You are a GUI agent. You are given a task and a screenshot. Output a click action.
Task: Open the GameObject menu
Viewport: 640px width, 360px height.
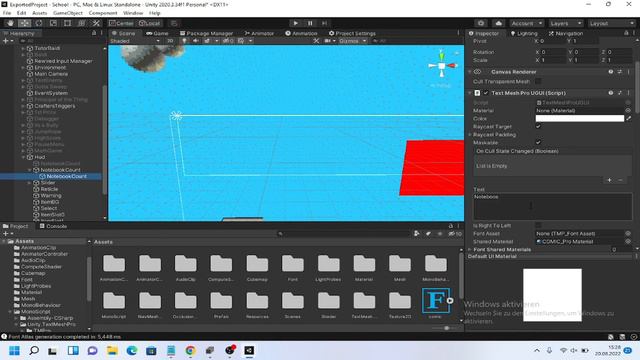coord(68,13)
